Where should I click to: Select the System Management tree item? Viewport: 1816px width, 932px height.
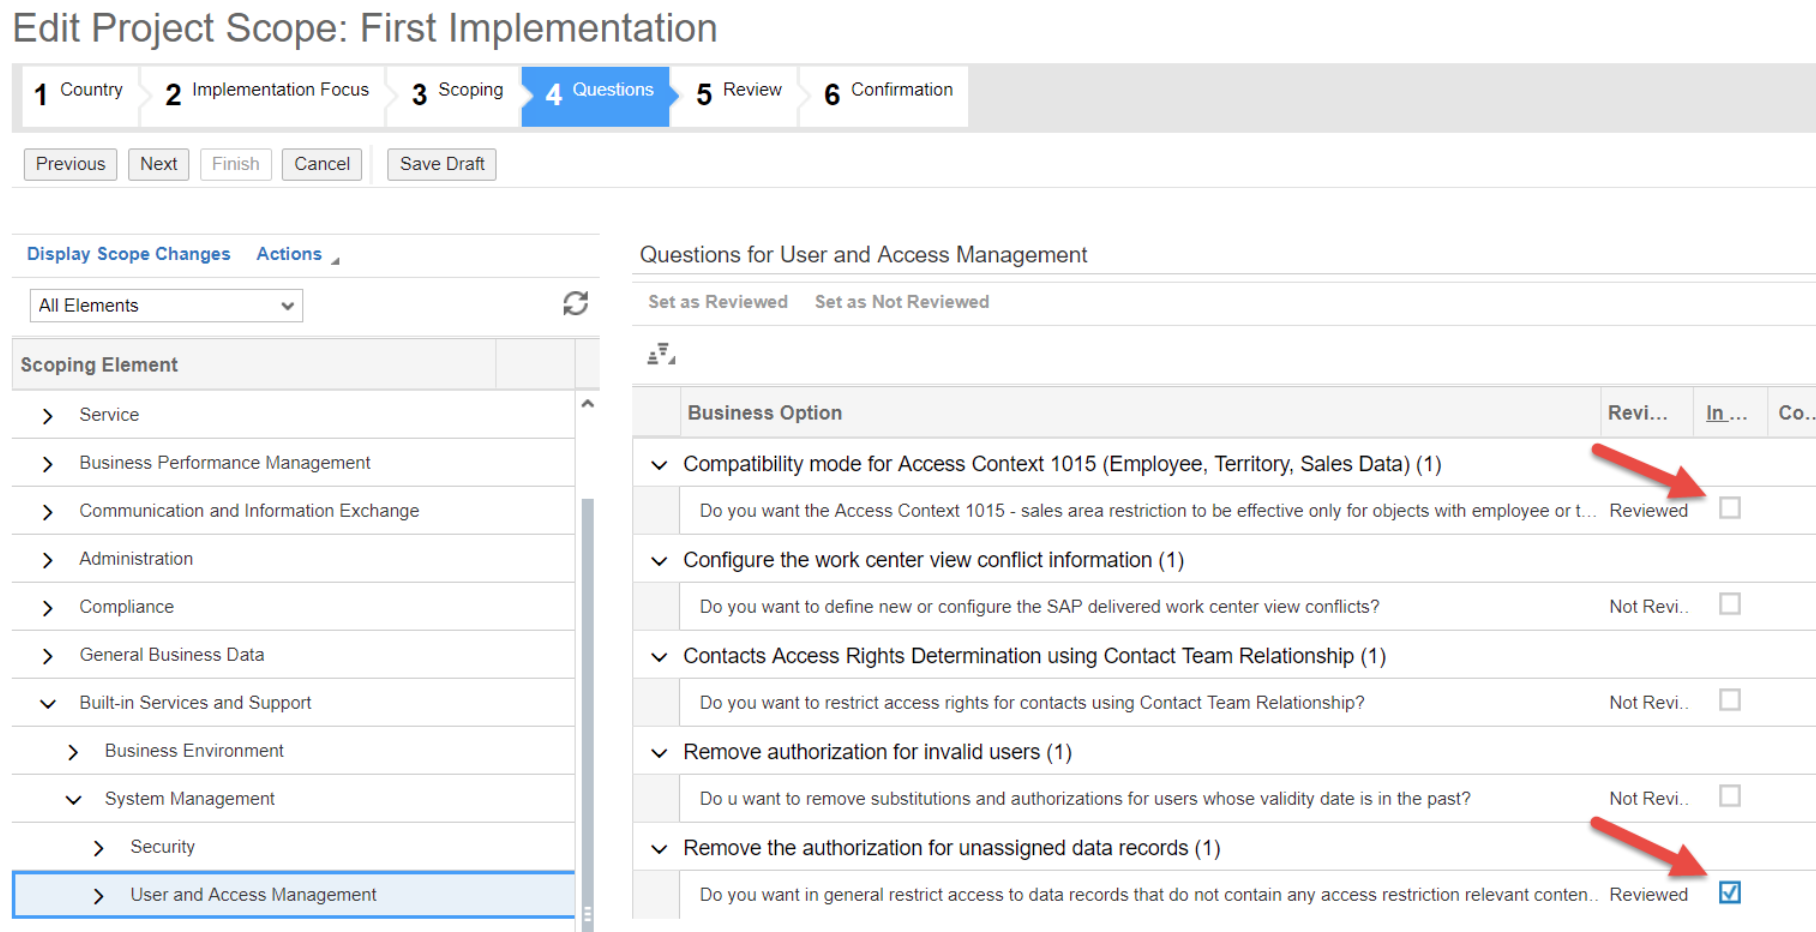click(x=189, y=799)
